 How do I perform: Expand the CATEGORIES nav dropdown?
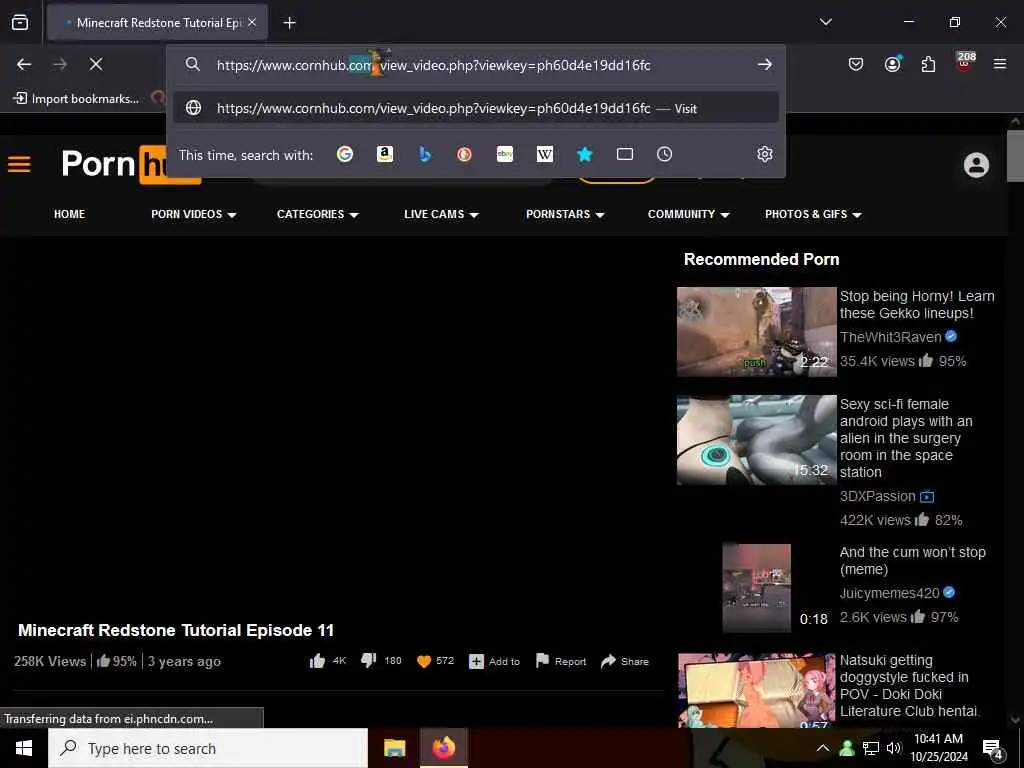[317, 214]
